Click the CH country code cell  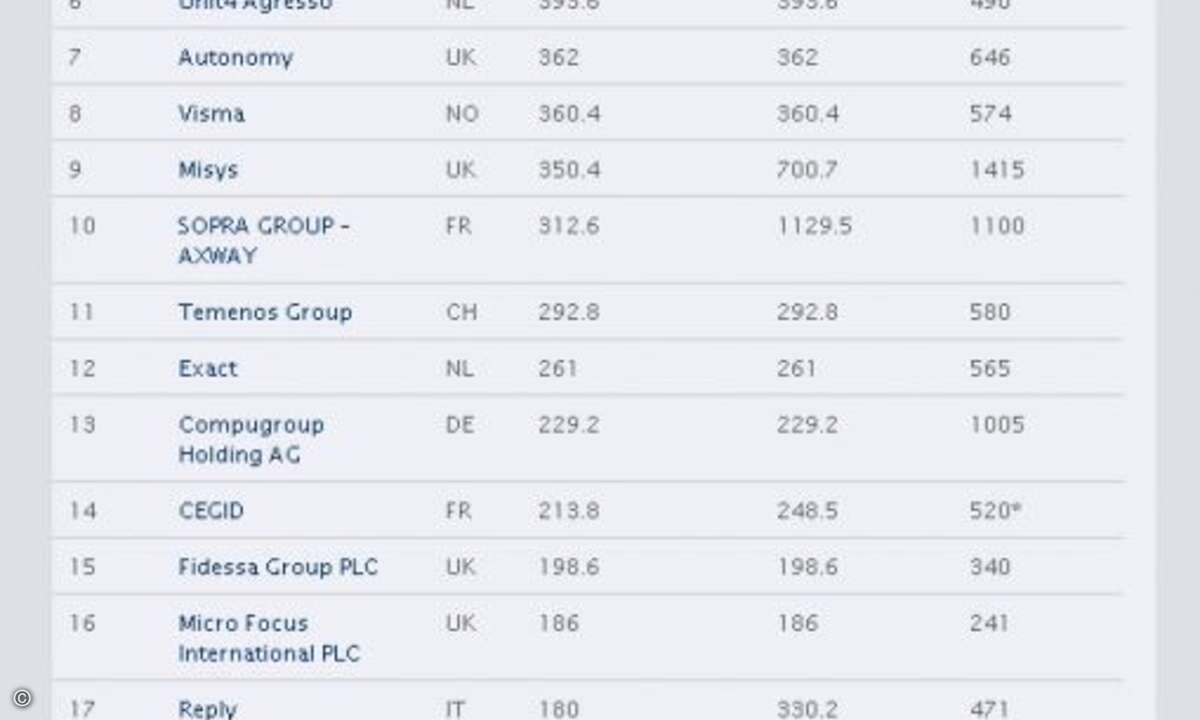coord(462,312)
